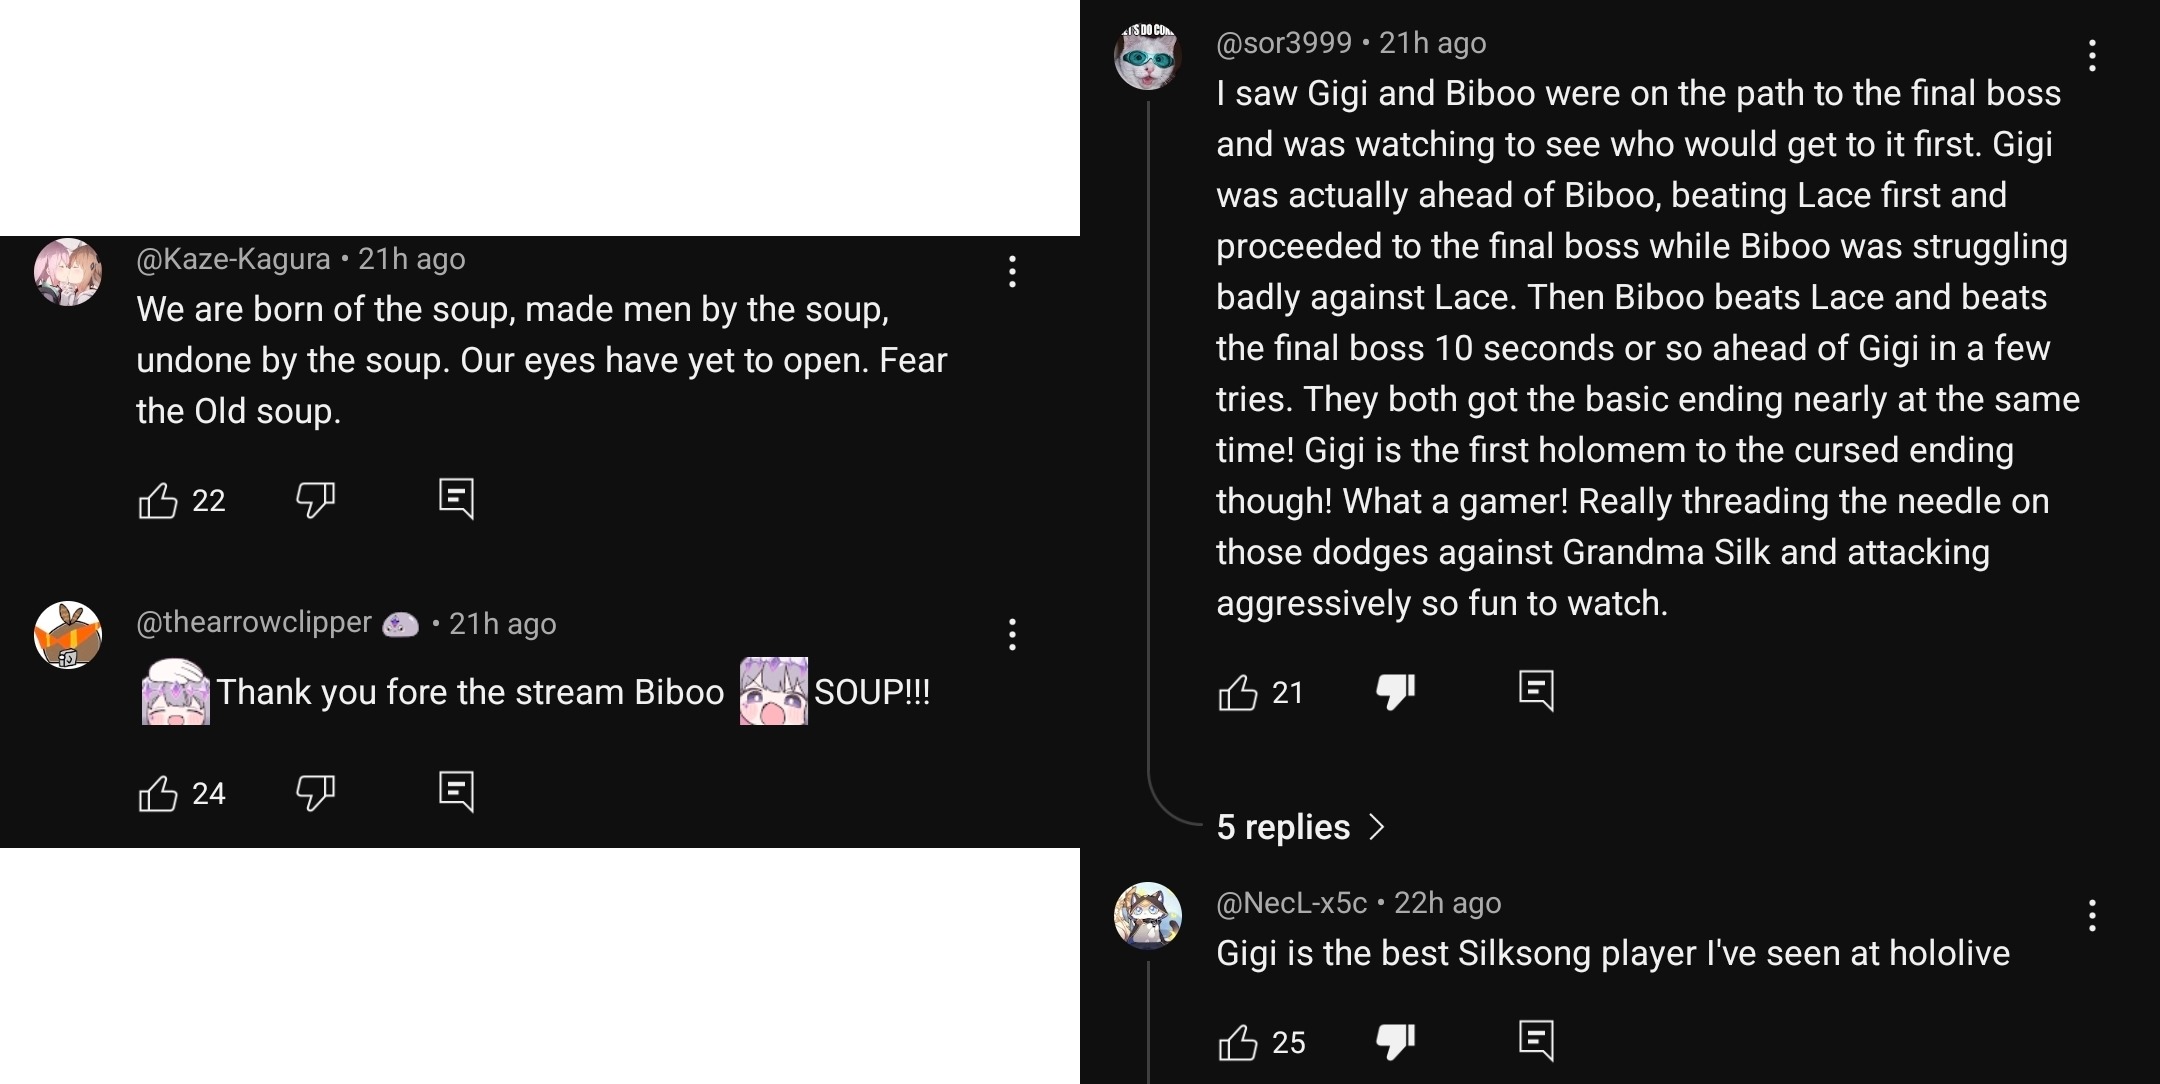Reply to @Kaze-Kagura's comment

pyautogui.click(x=456, y=498)
